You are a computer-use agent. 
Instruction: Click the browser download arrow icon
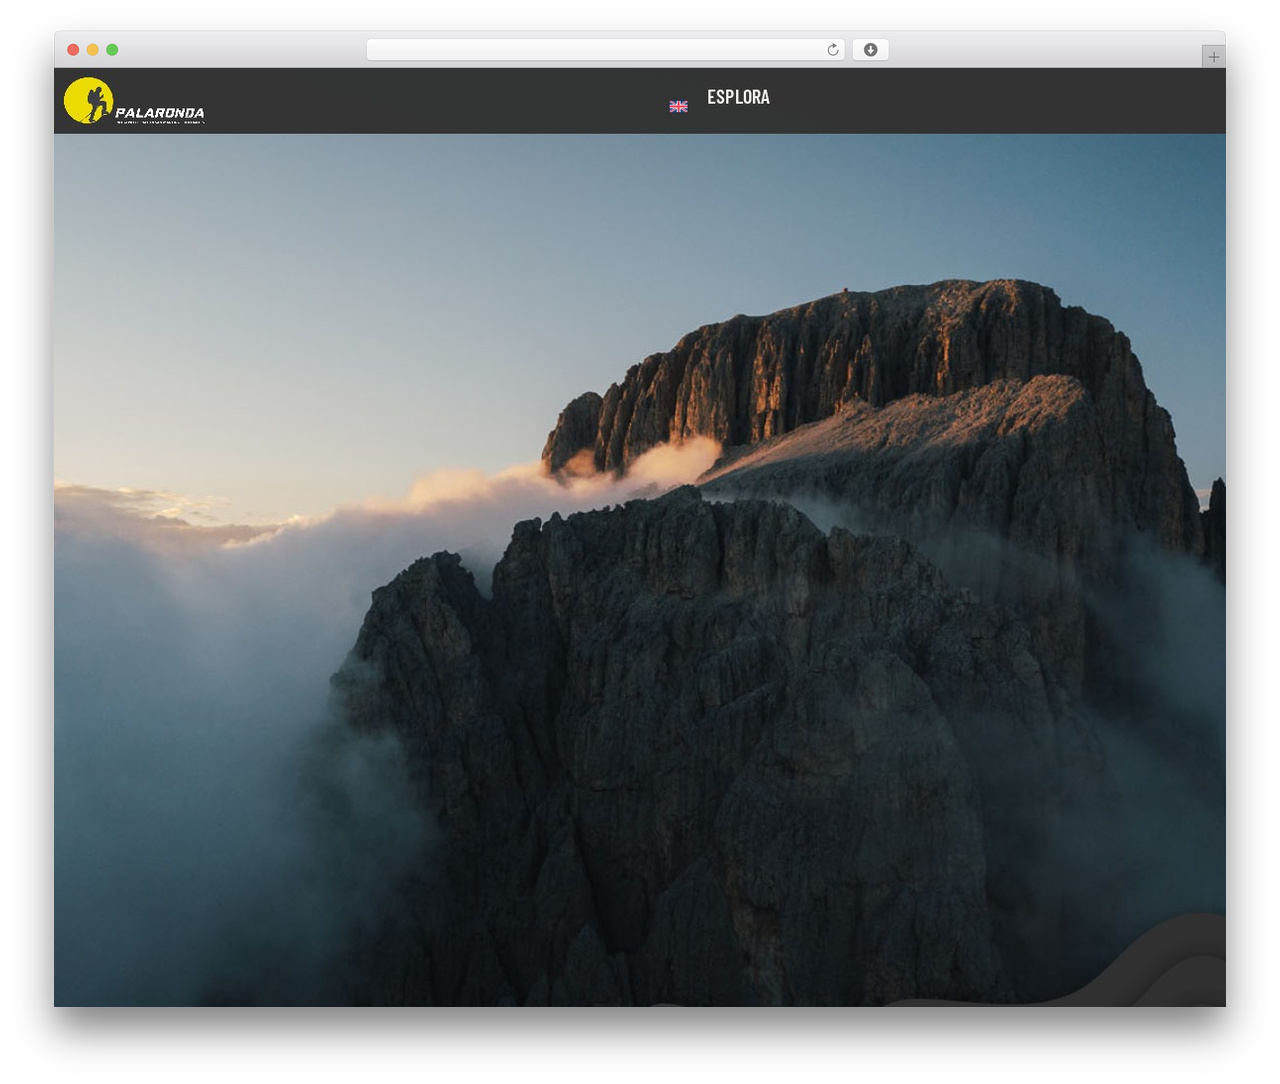(870, 50)
